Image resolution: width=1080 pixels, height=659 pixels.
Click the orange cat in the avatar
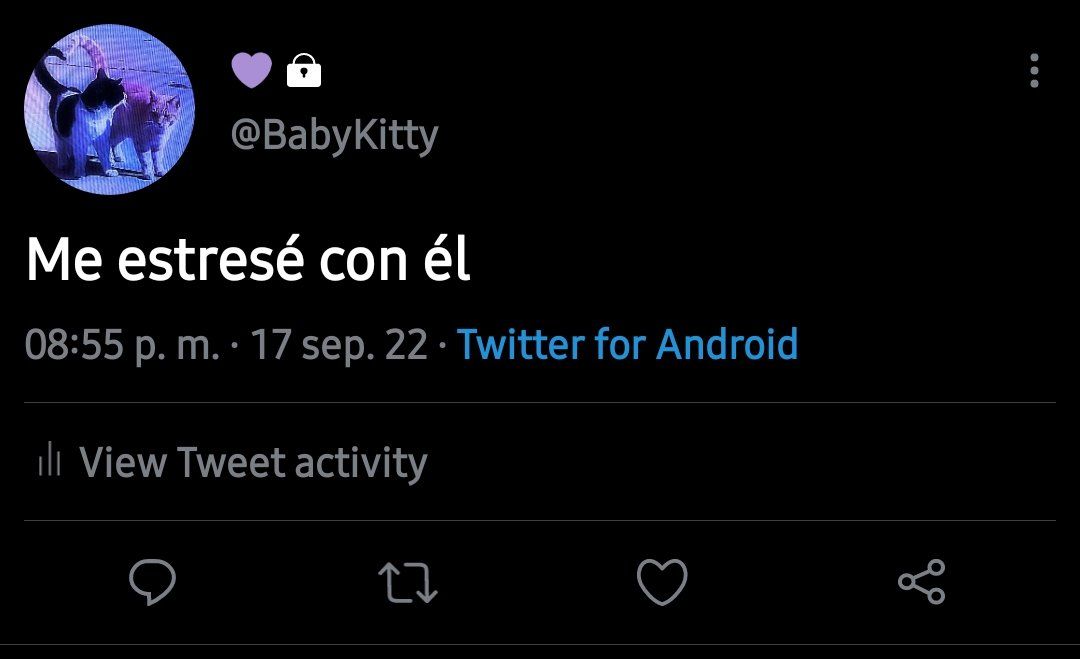pyautogui.click(x=146, y=127)
